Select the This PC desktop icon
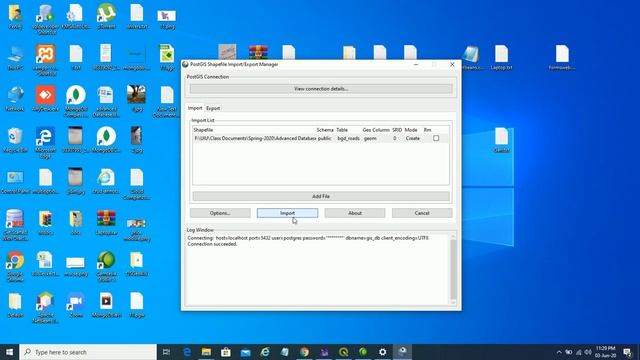 pyautogui.click(x=15, y=58)
